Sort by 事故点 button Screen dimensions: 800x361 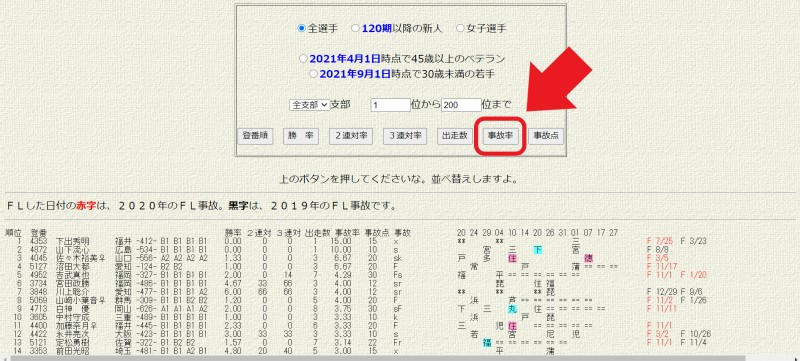546,136
